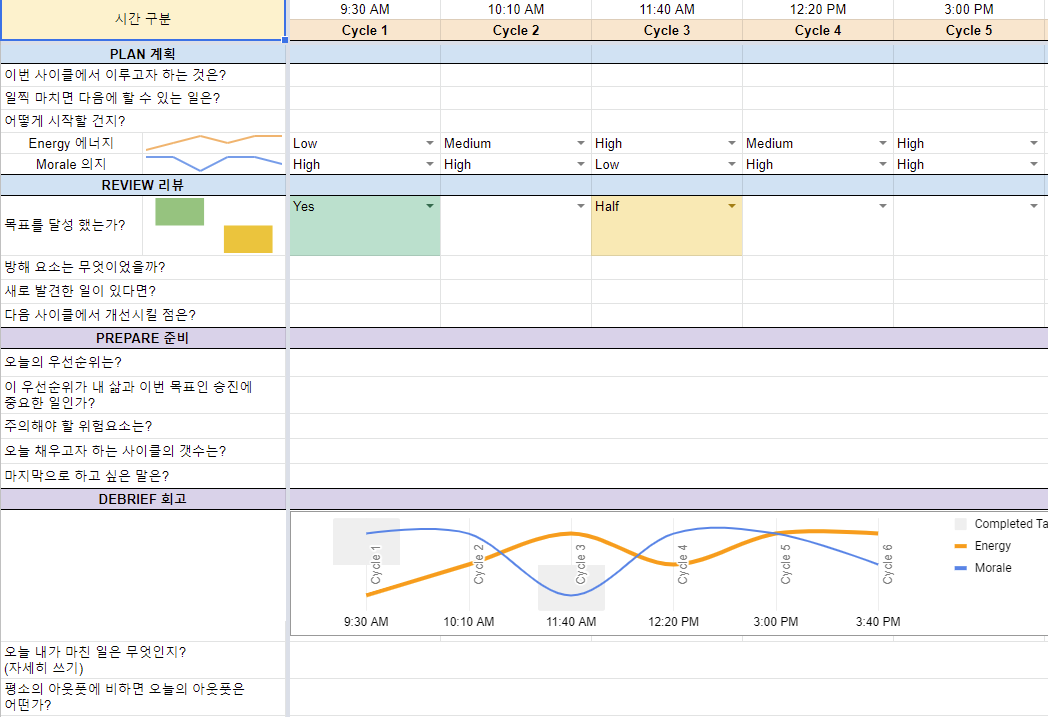Open Cycle 1 goal achieved dropdown 'Yes'
Viewport: 1048px width, 717px height.
(430, 206)
